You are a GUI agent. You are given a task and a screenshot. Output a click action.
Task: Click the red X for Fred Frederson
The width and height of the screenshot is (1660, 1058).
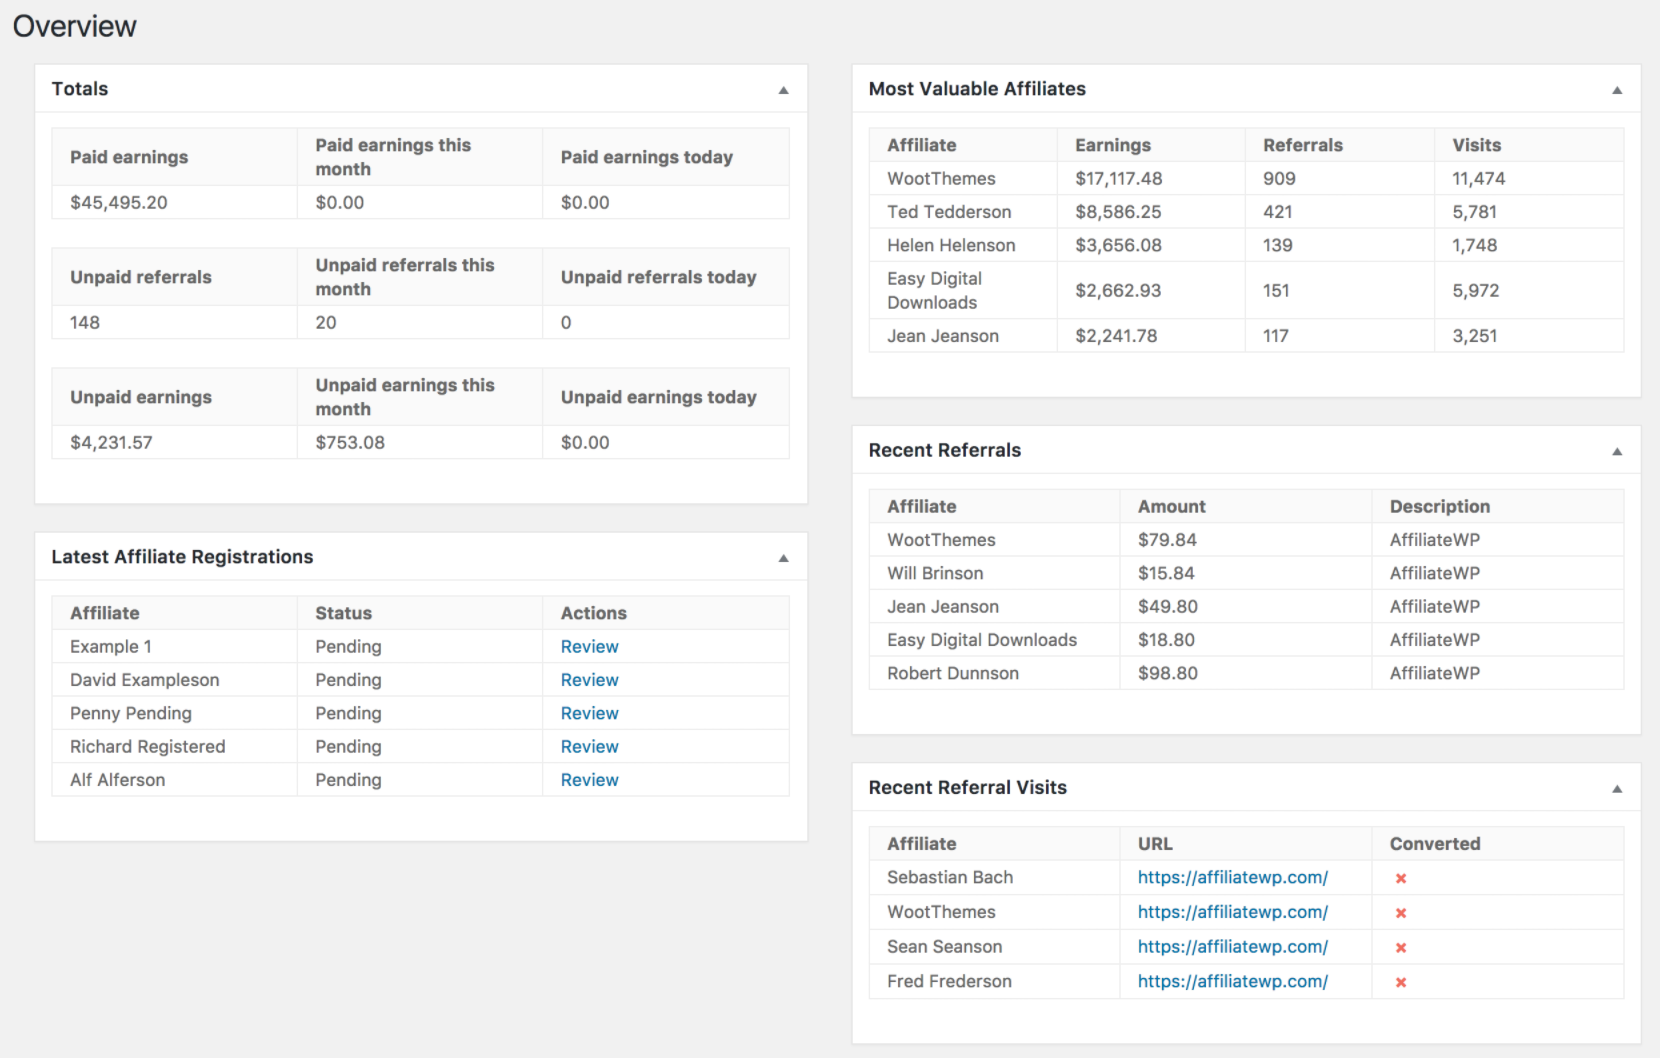click(1401, 982)
